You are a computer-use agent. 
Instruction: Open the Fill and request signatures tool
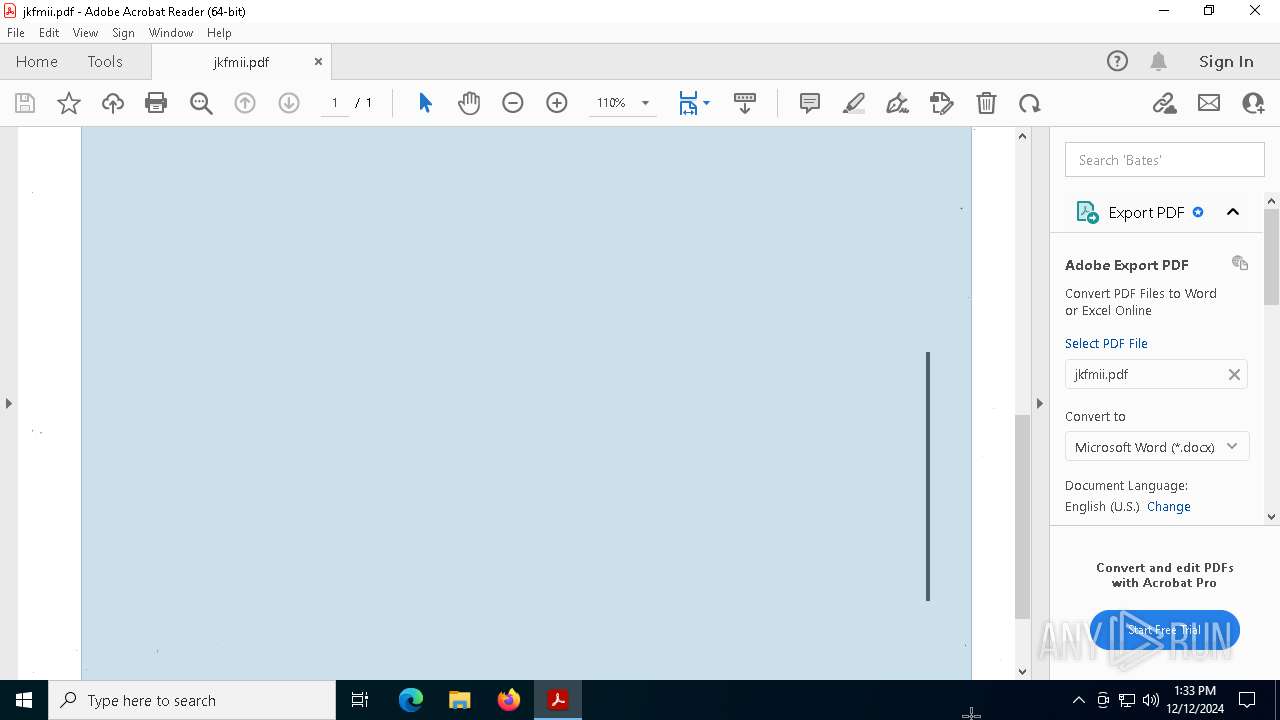[942, 103]
